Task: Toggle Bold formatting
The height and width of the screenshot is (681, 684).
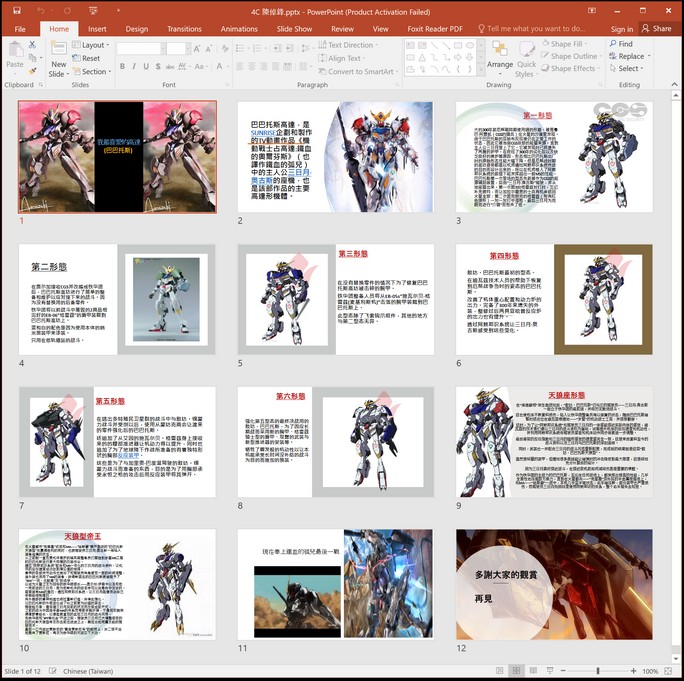Action: 123,66
